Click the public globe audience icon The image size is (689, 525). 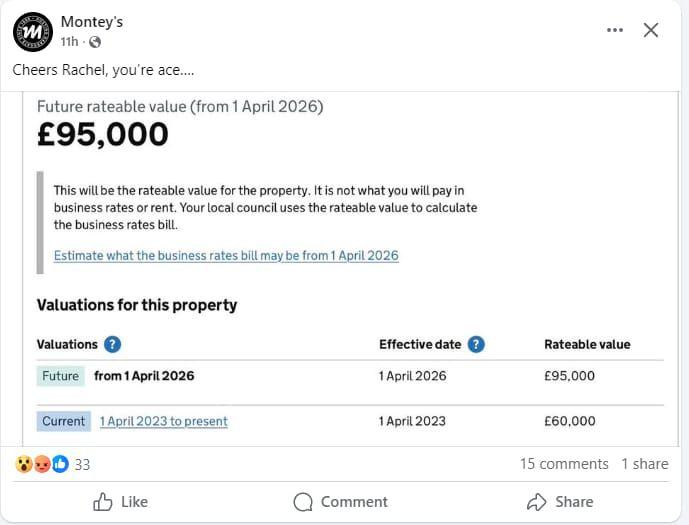pos(95,42)
